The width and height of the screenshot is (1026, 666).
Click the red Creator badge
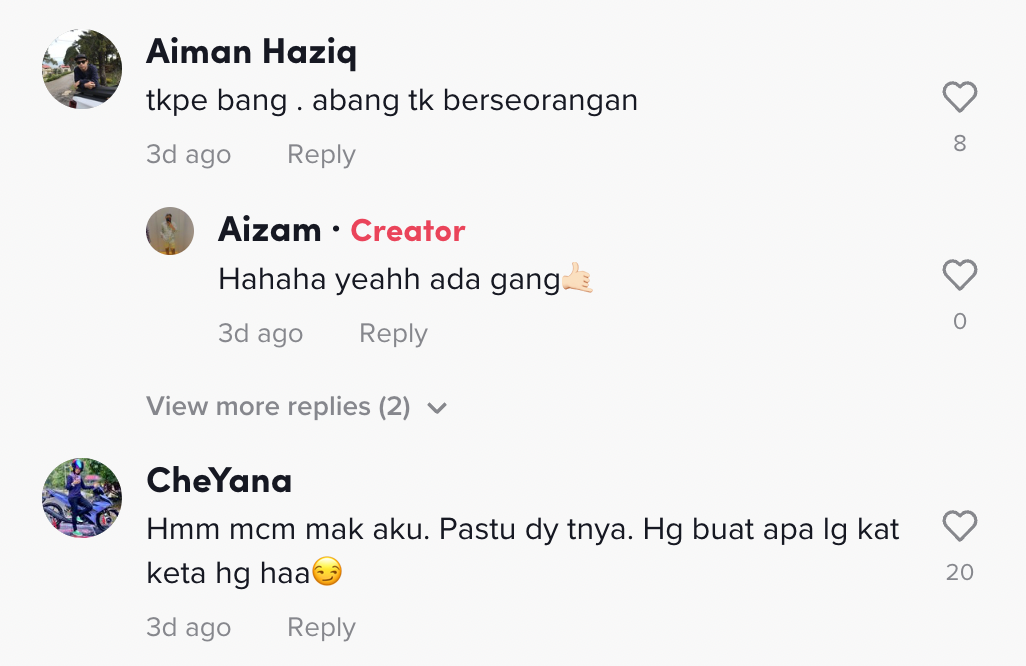[x=407, y=231]
